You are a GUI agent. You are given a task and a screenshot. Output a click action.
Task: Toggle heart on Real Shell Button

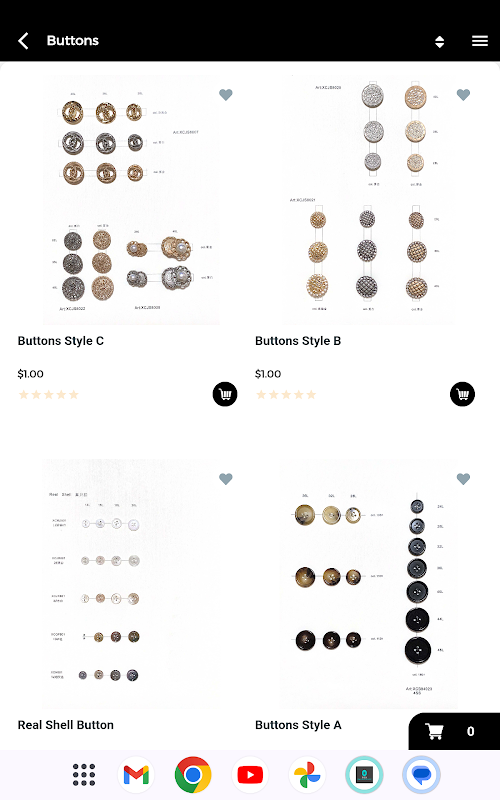point(226,479)
